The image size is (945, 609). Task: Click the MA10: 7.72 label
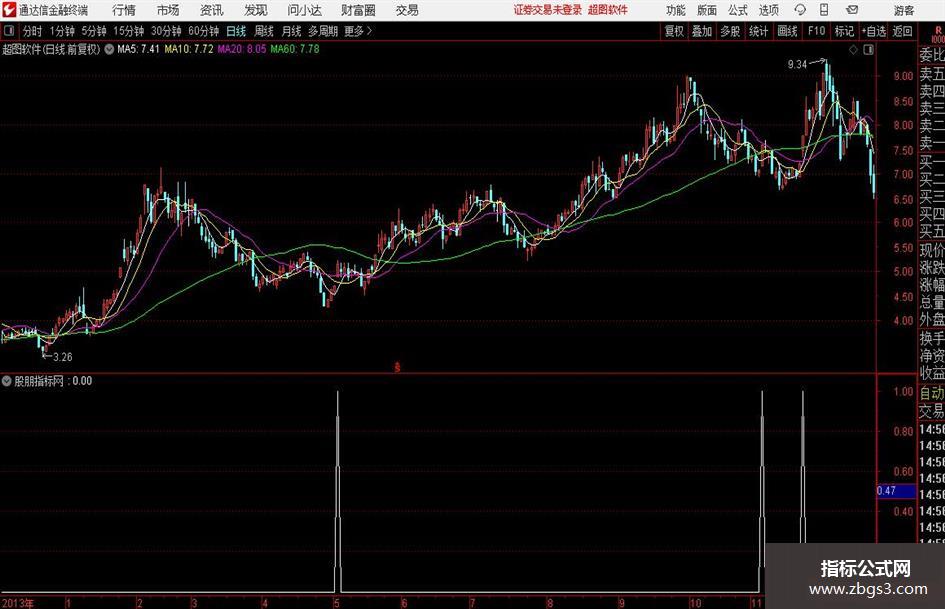coord(189,49)
